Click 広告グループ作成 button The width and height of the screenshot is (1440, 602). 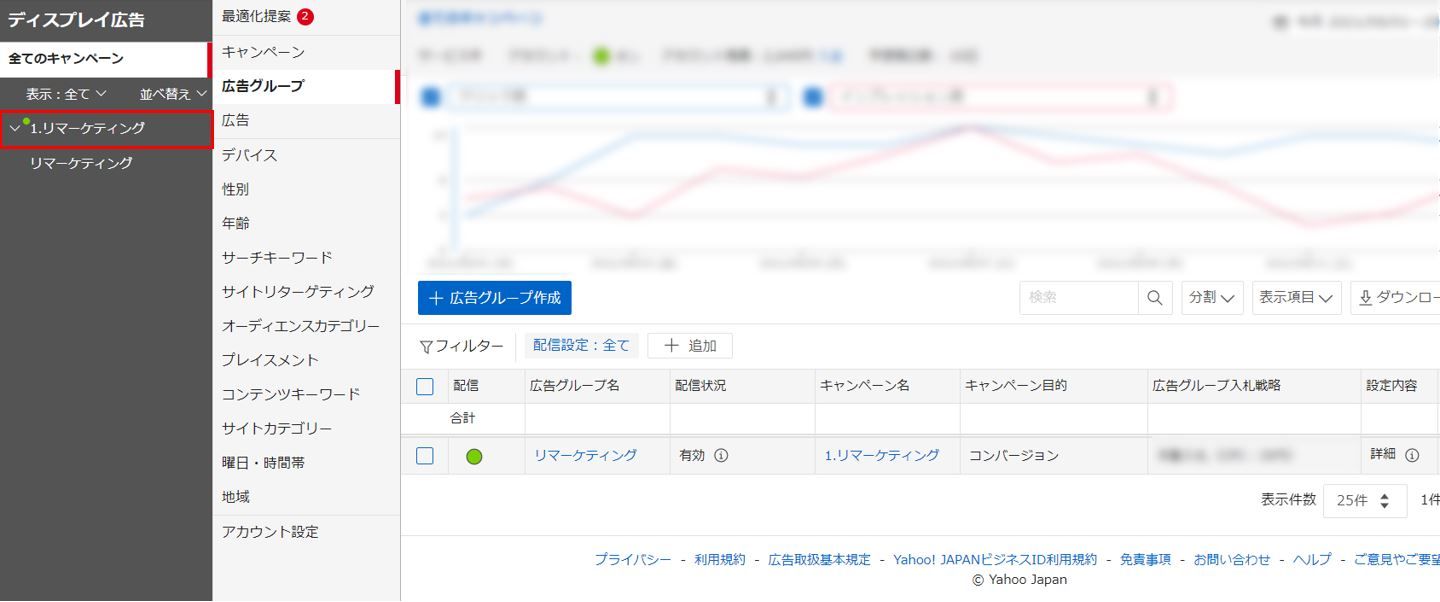[495, 298]
